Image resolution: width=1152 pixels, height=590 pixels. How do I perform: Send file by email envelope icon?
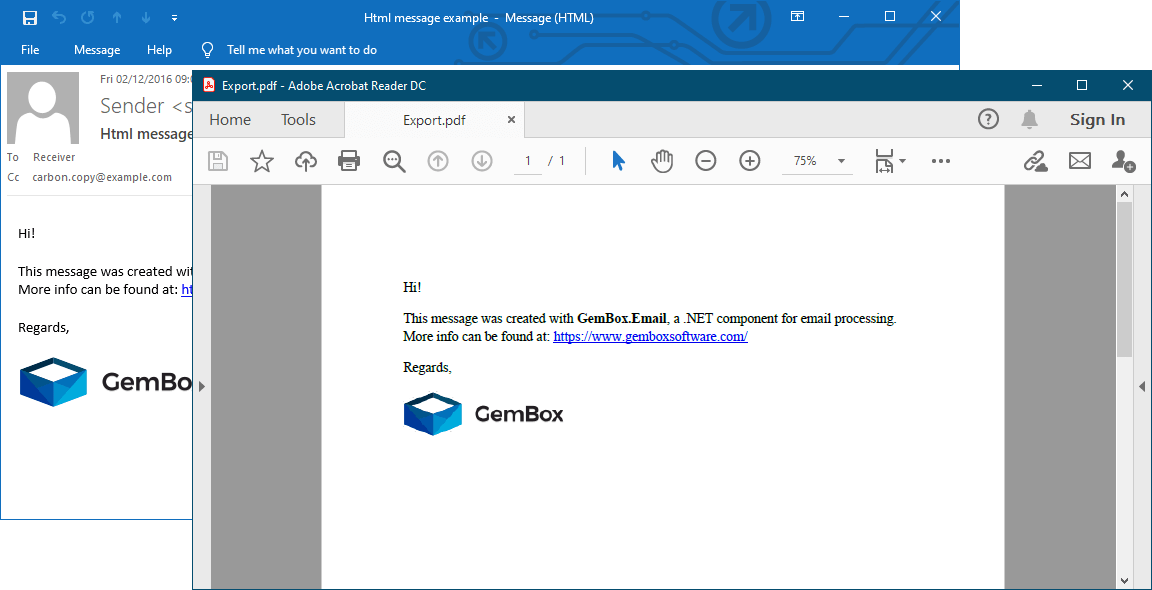1080,161
